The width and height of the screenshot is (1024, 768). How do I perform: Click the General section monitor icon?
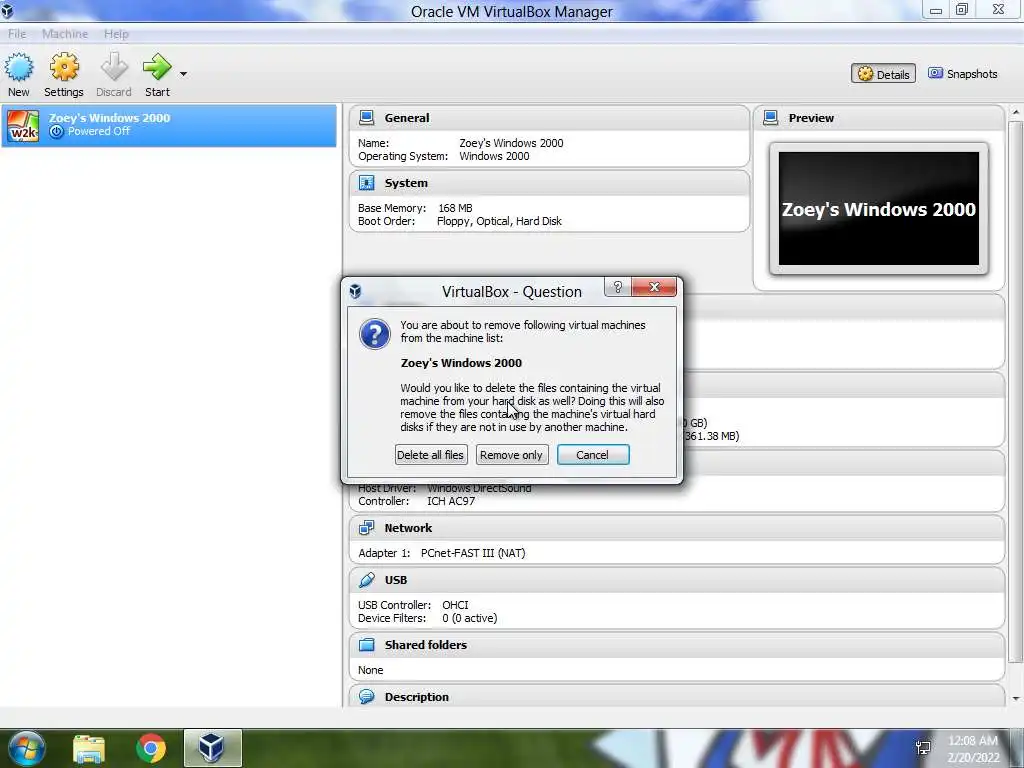coord(366,118)
